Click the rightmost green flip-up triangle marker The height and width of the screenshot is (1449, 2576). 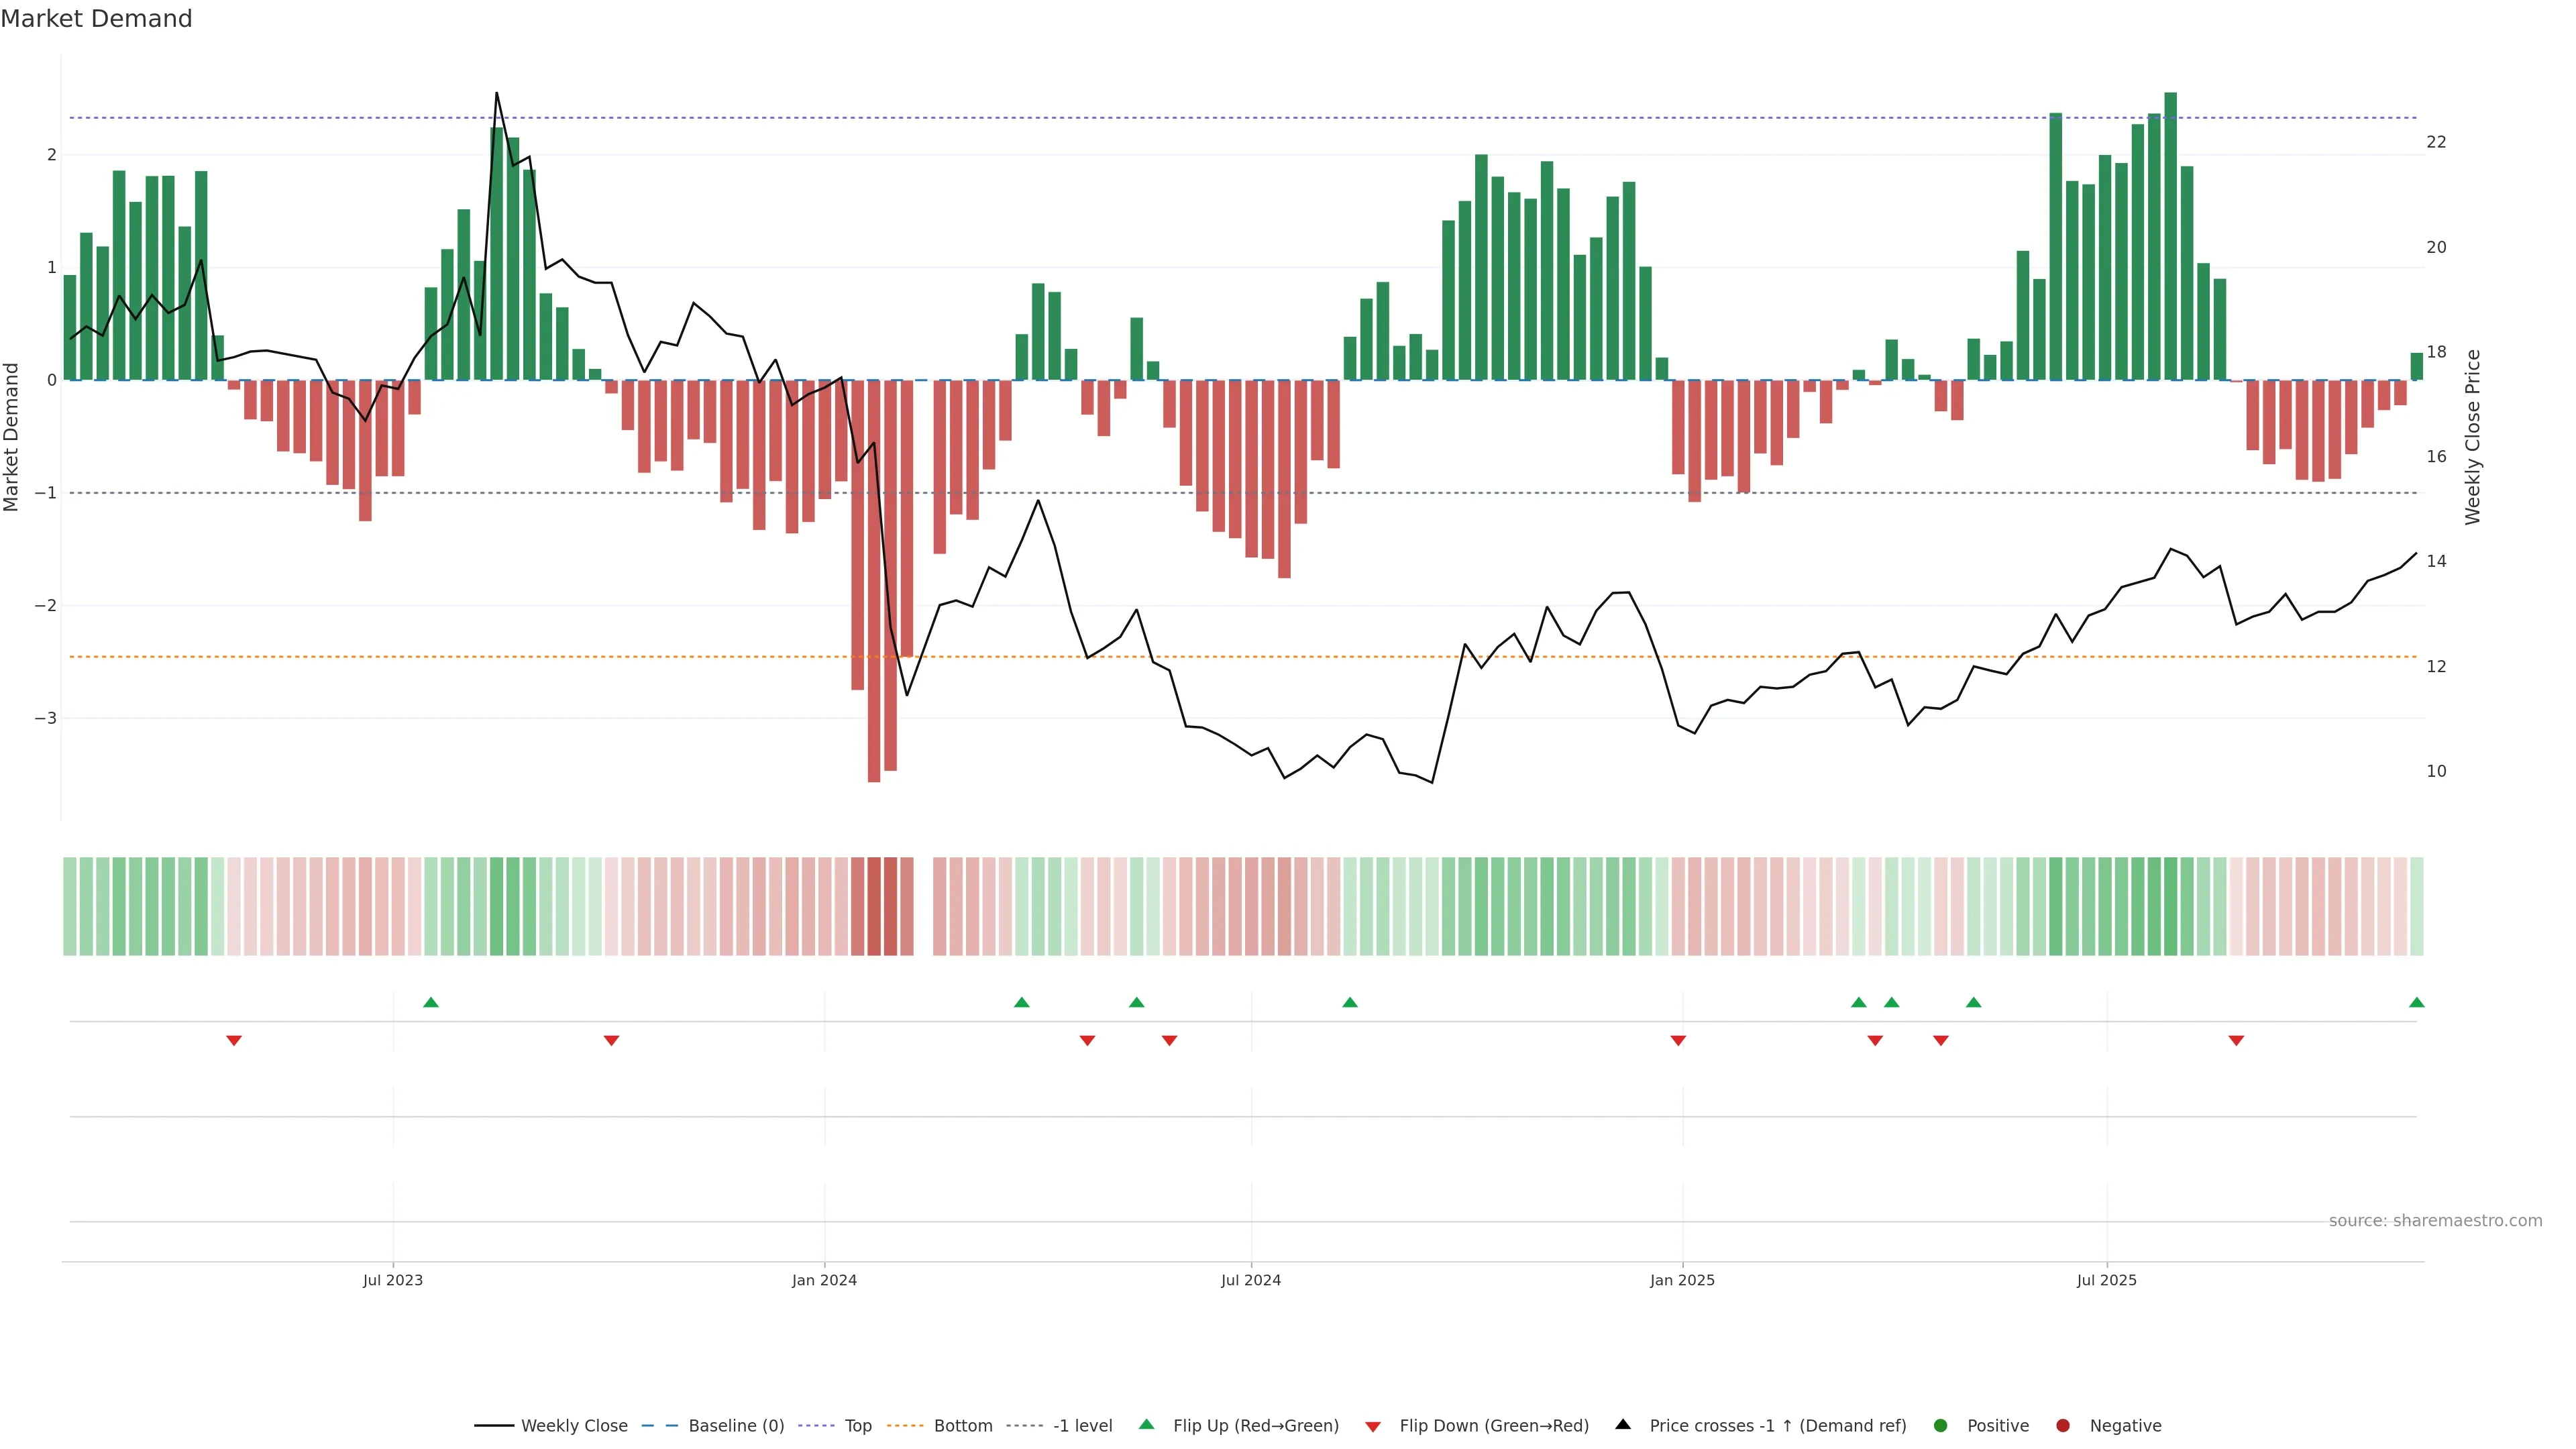[x=2416, y=1002]
